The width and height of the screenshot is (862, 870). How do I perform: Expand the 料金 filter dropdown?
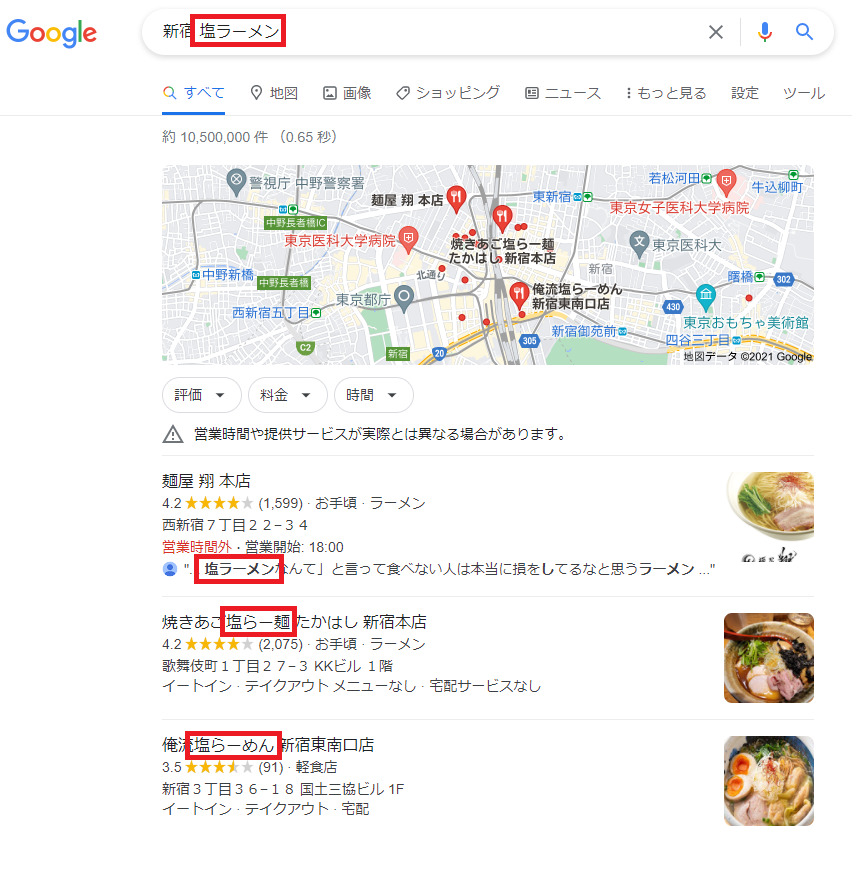coord(287,395)
